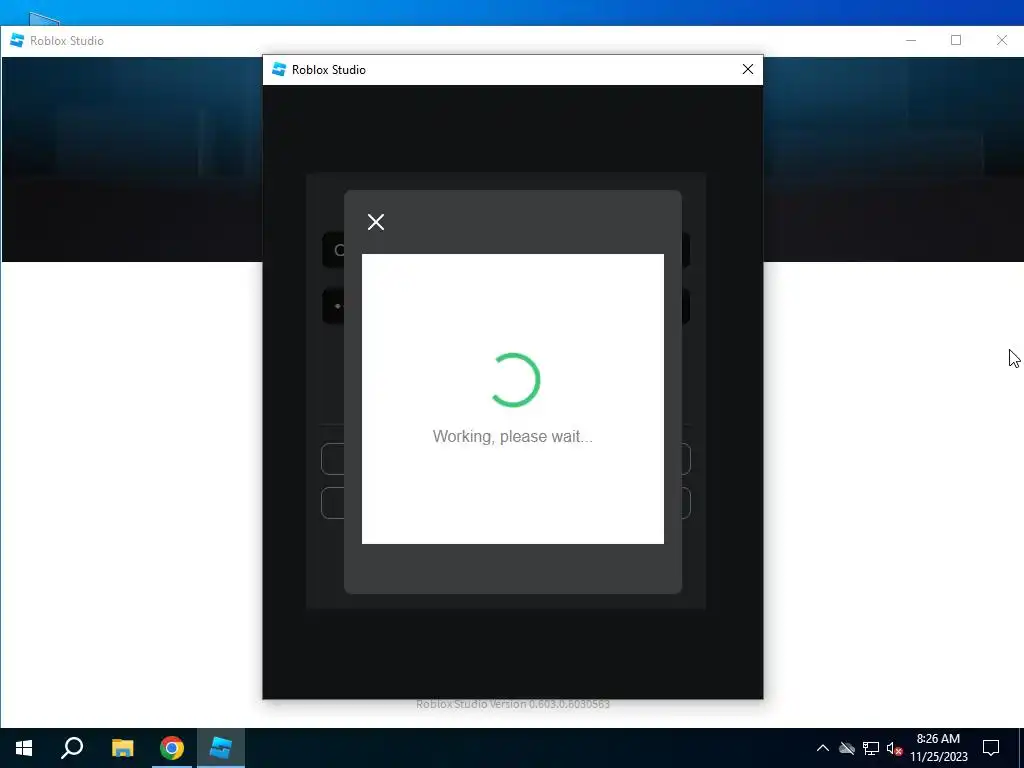Open the clock showing 8:26 AM
The width and height of the screenshot is (1024, 768).
pyautogui.click(x=938, y=748)
